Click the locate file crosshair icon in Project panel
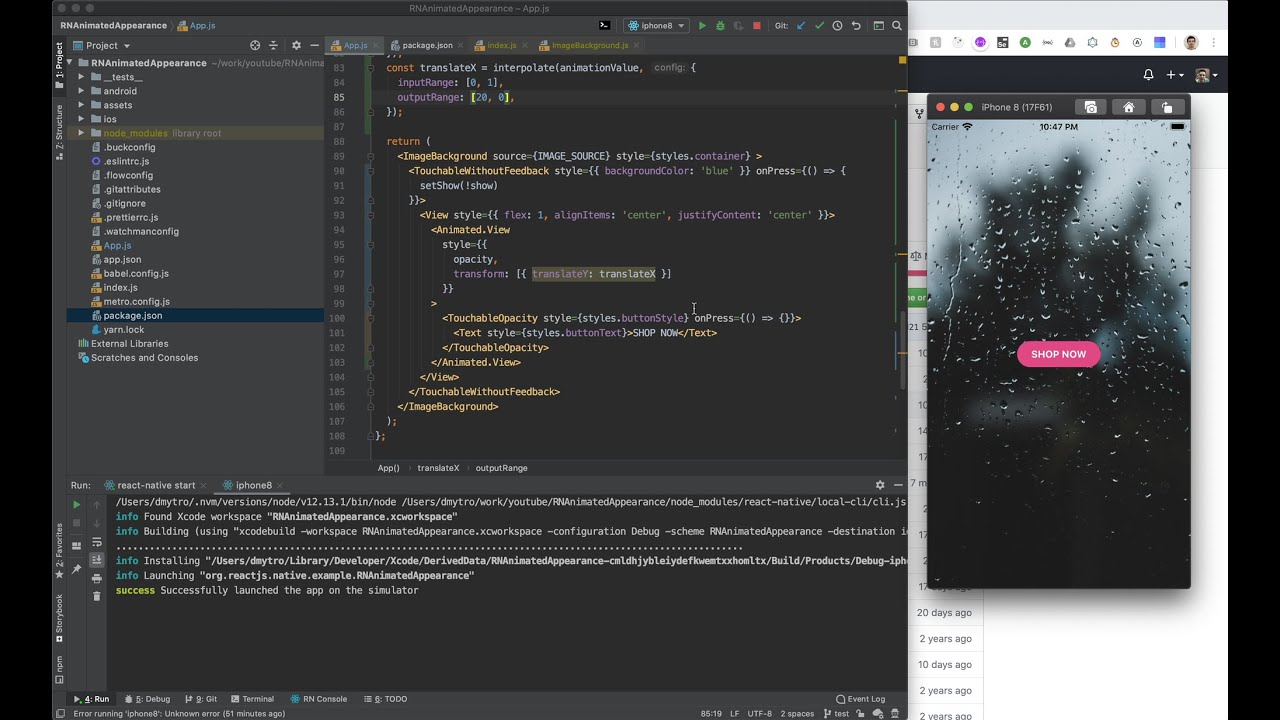The width and height of the screenshot is (1280, 720). point(255,45)
